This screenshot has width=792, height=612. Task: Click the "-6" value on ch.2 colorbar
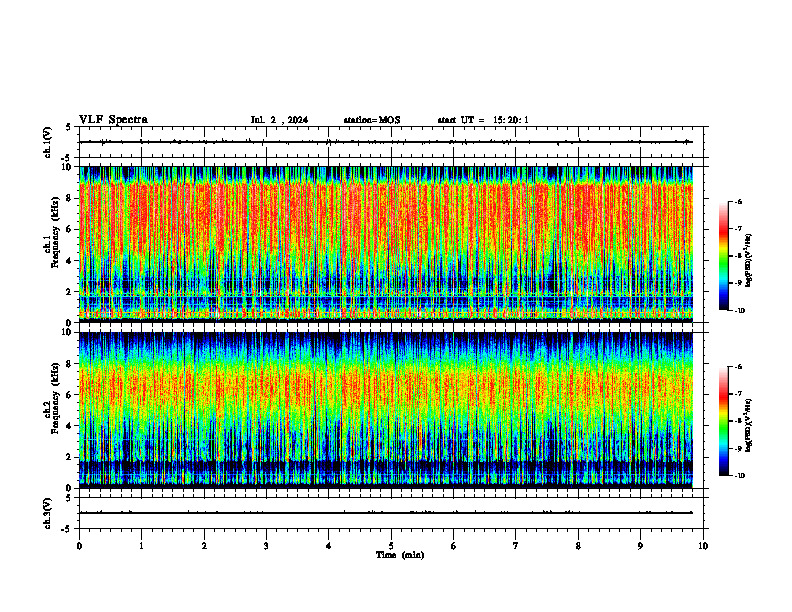(738, 367)
